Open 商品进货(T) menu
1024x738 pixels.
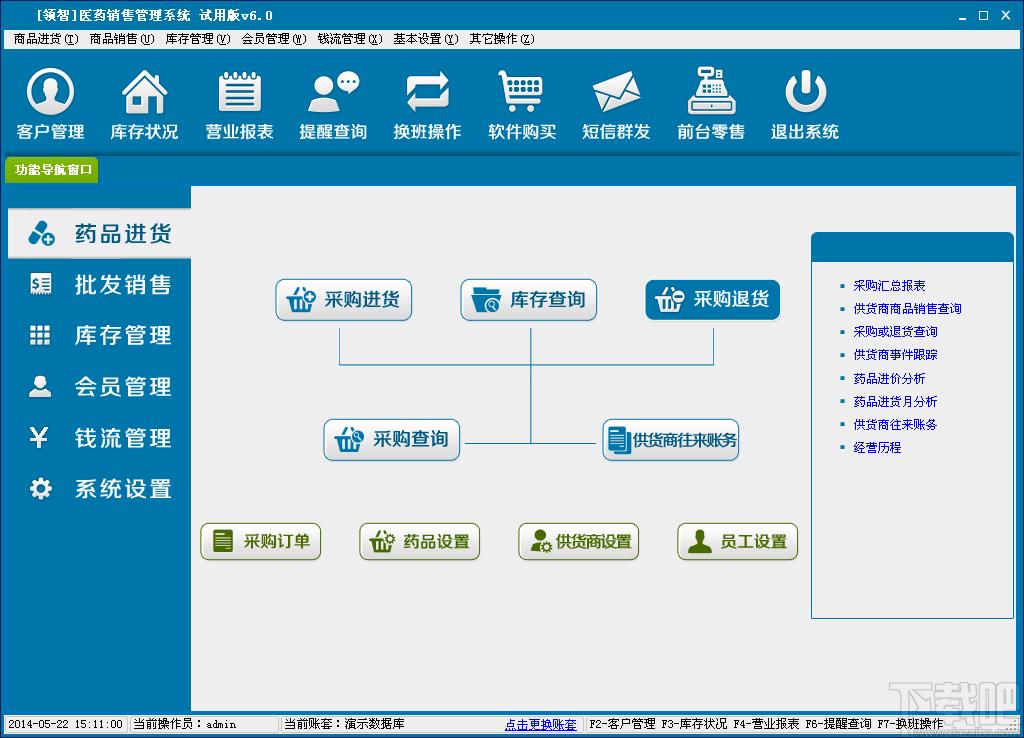point(46,39)
